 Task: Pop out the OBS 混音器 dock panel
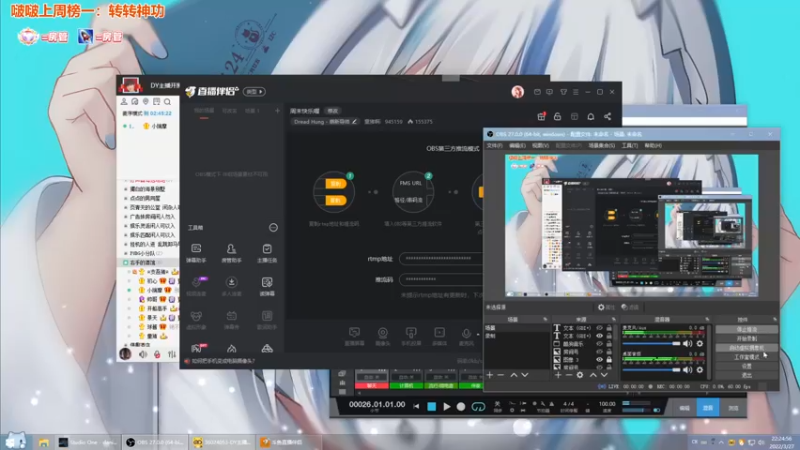(707, 319)
